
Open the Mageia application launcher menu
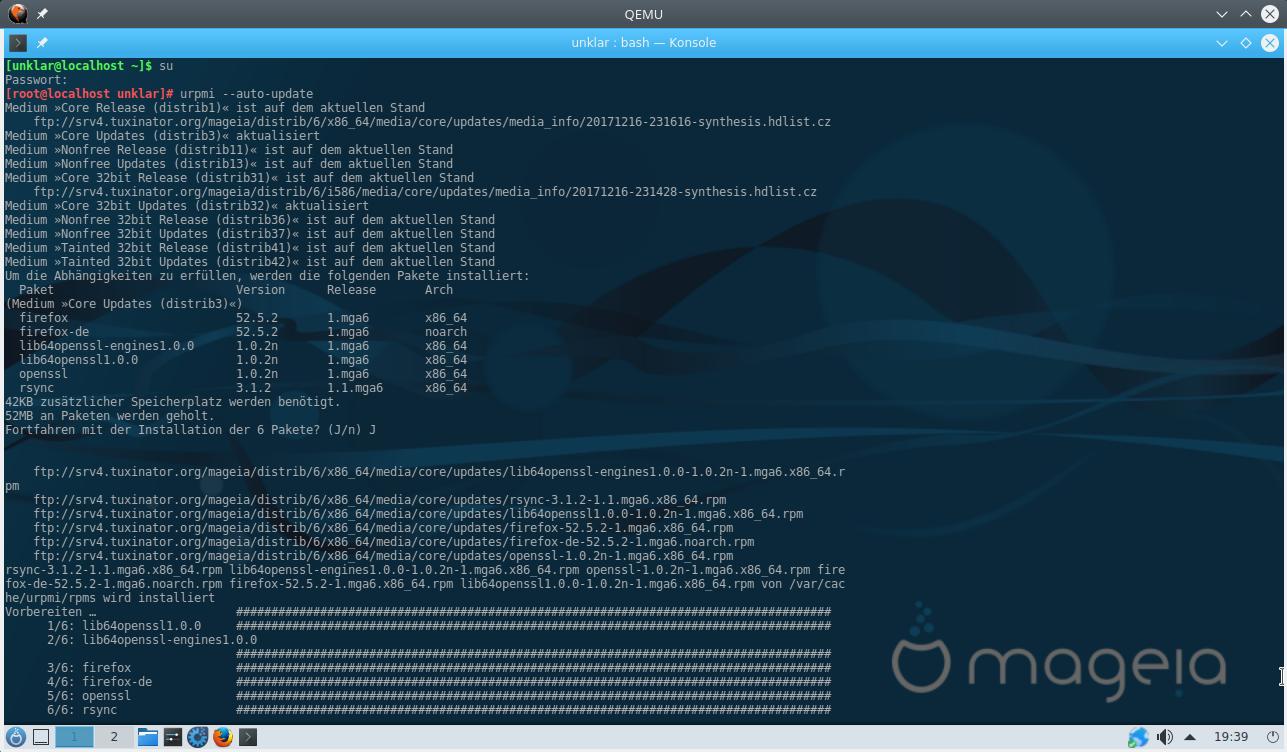click(16, 737)
